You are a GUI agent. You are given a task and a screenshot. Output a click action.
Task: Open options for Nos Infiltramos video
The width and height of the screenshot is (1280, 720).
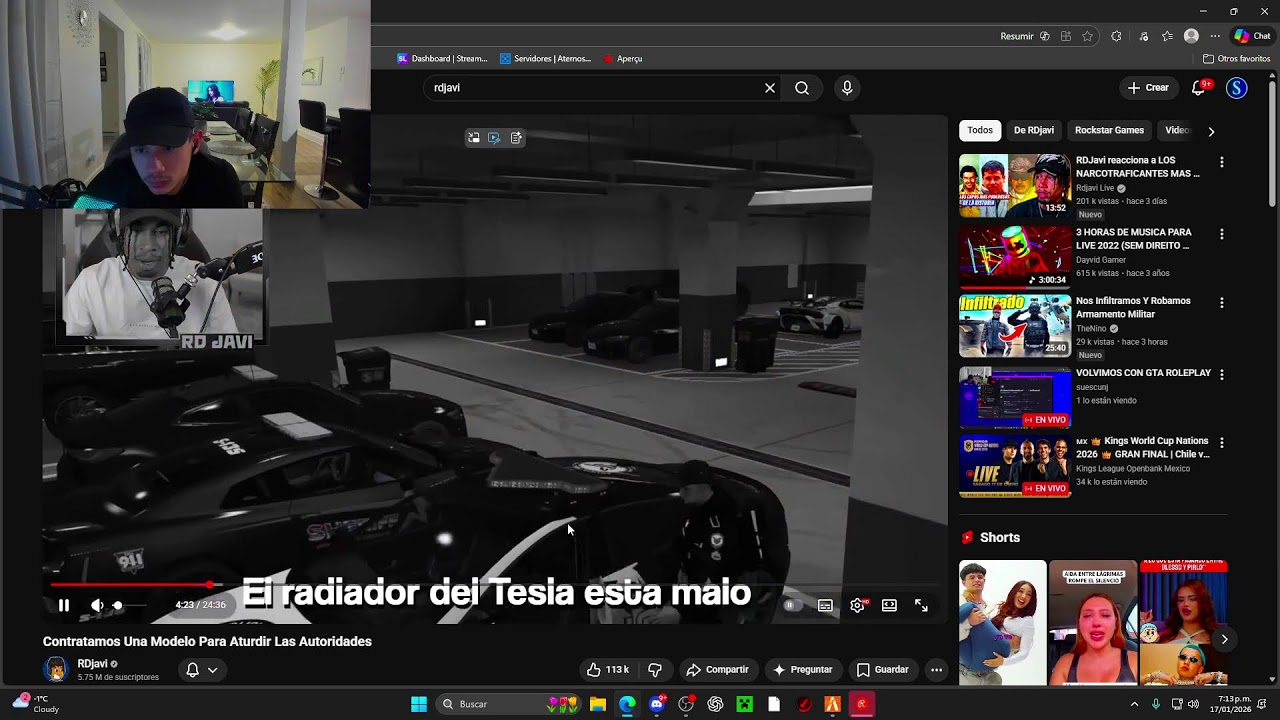(x=1221, y=302)
